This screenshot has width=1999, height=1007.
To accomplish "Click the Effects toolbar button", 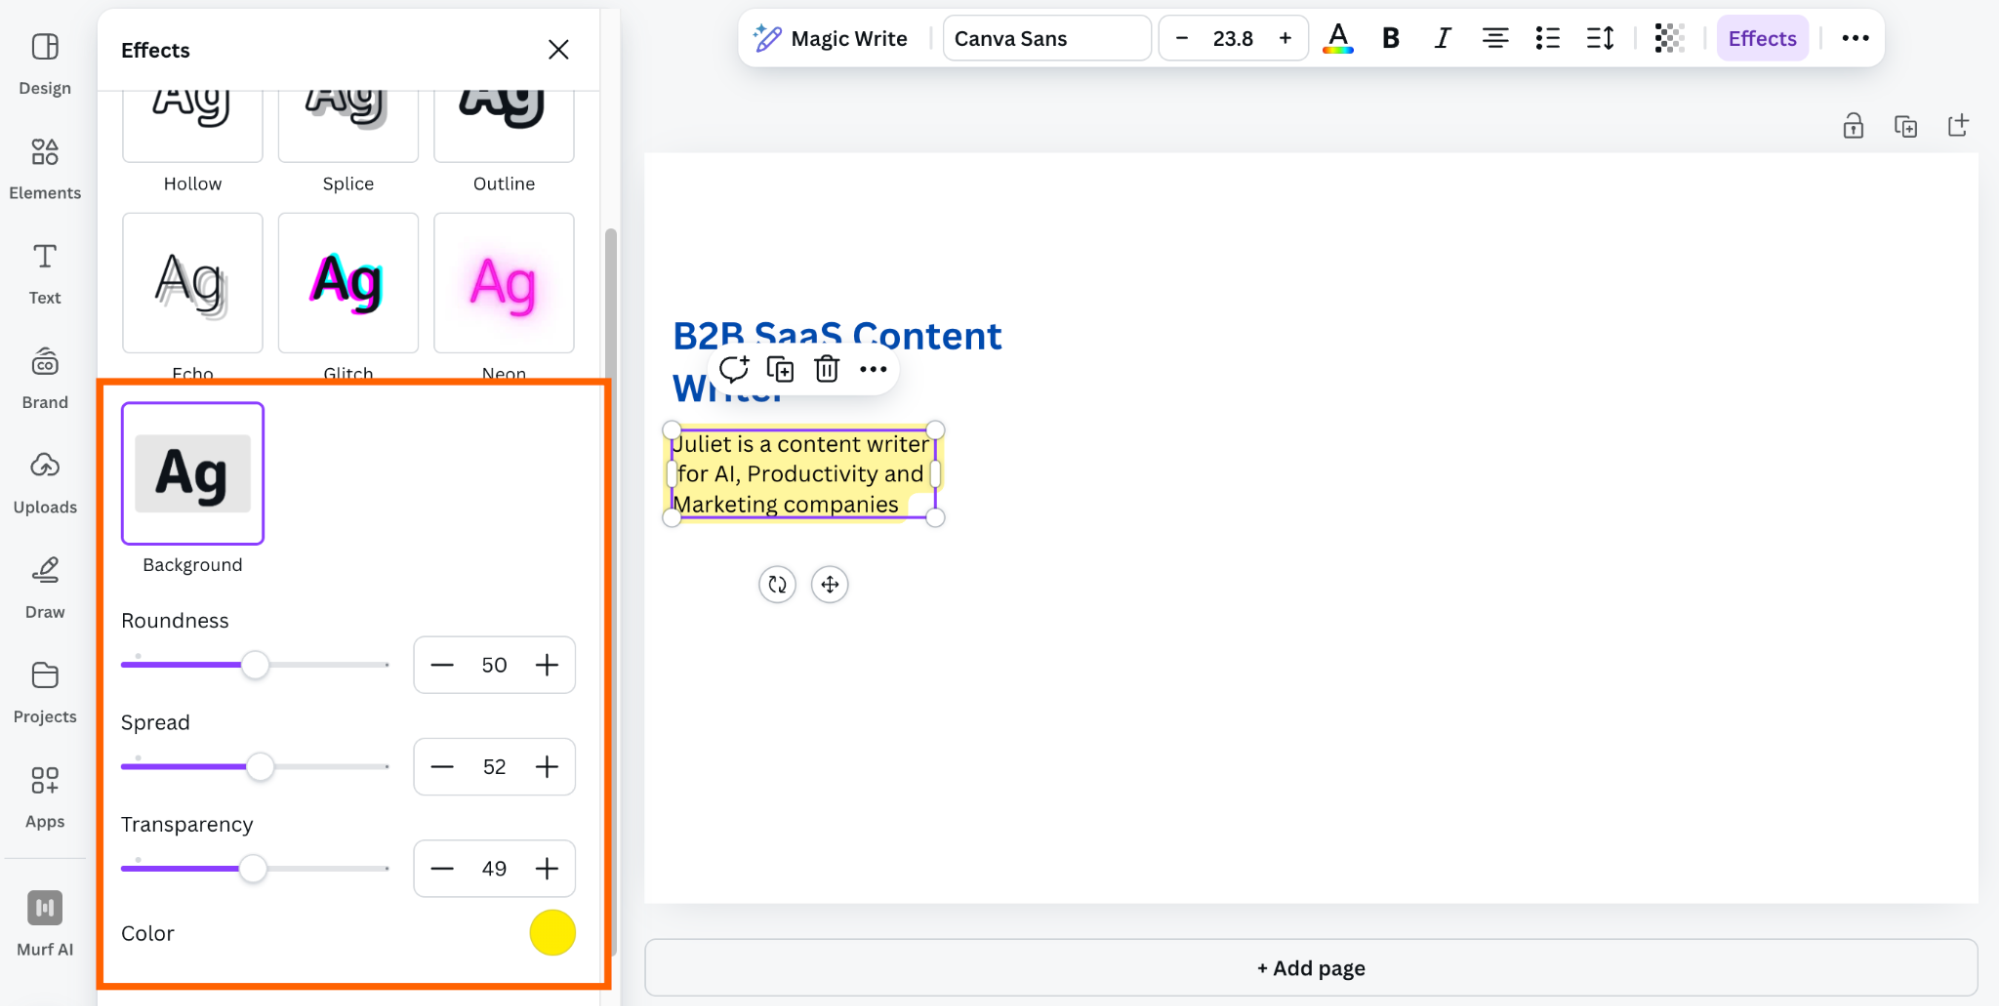I will pyautogui.click(x=1762, y=39).
